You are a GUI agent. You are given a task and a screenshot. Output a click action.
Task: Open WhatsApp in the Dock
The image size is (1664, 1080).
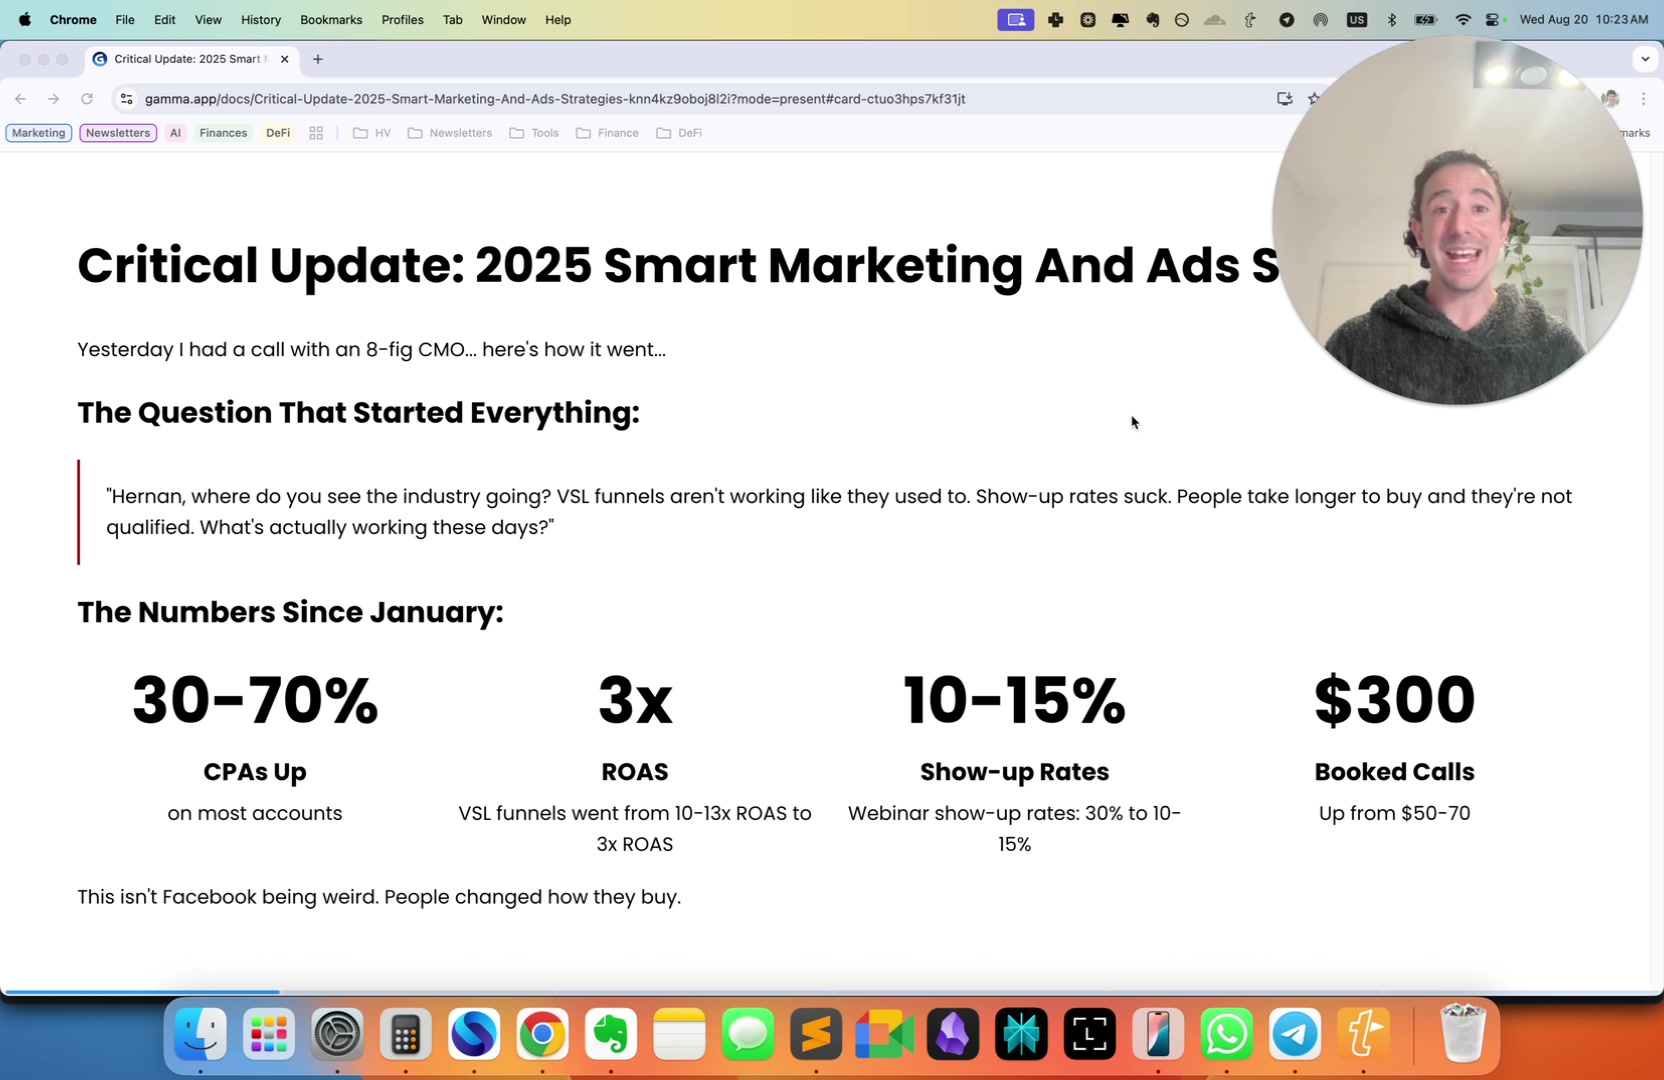pyautogui.click(x=1227, y=1034)
